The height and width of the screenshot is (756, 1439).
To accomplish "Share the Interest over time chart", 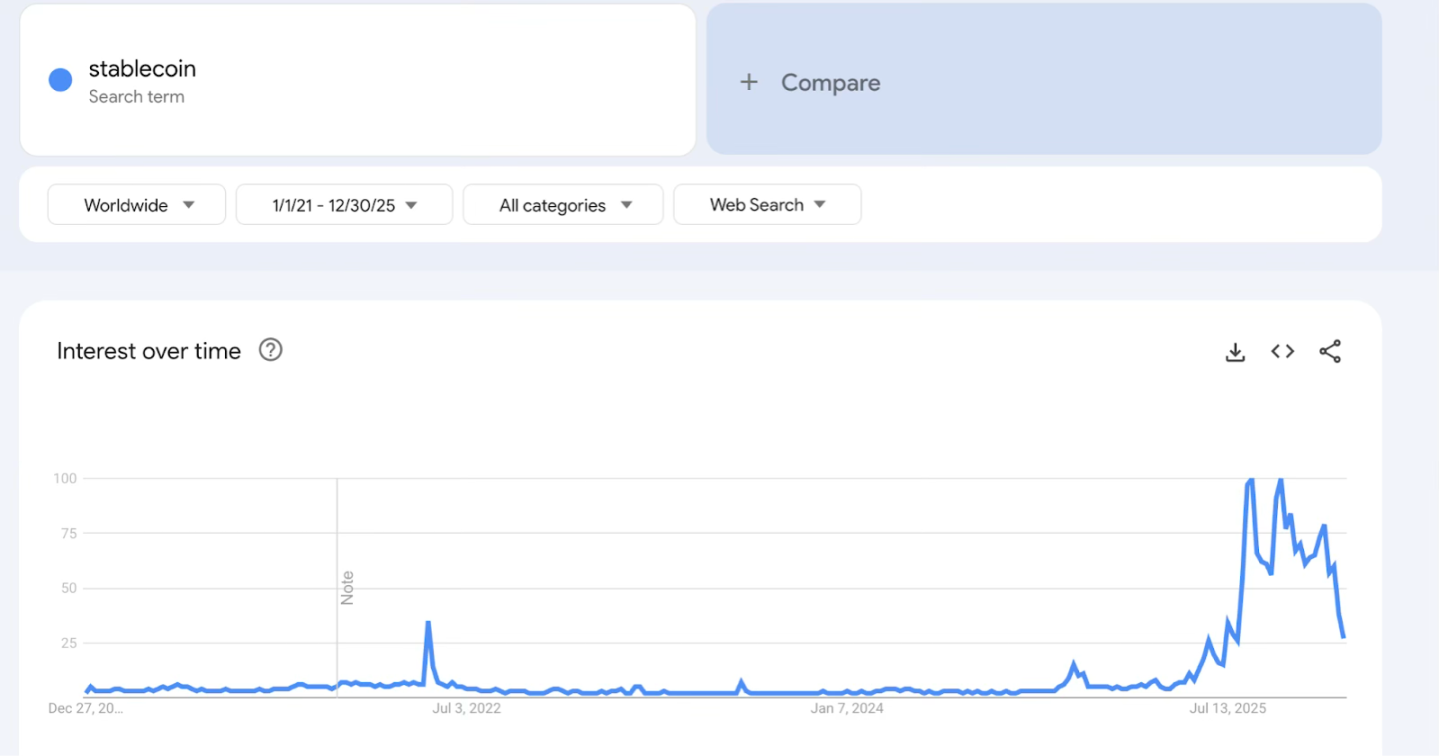I will tap(1330, 351).
